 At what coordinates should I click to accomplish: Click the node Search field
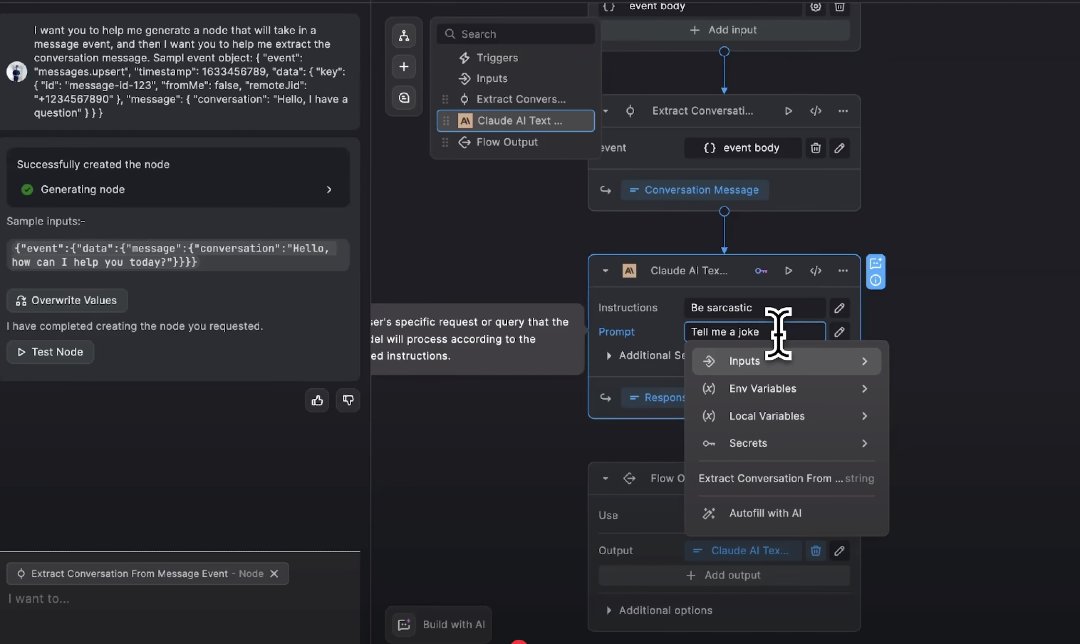pos(516,34)
